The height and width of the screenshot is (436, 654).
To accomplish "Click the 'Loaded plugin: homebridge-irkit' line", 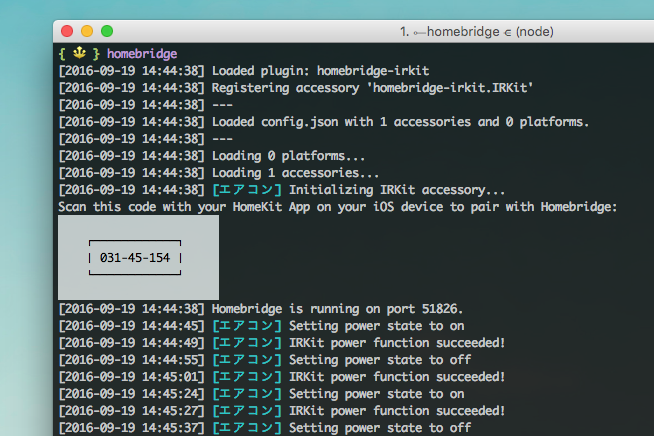I will (244, 71).
